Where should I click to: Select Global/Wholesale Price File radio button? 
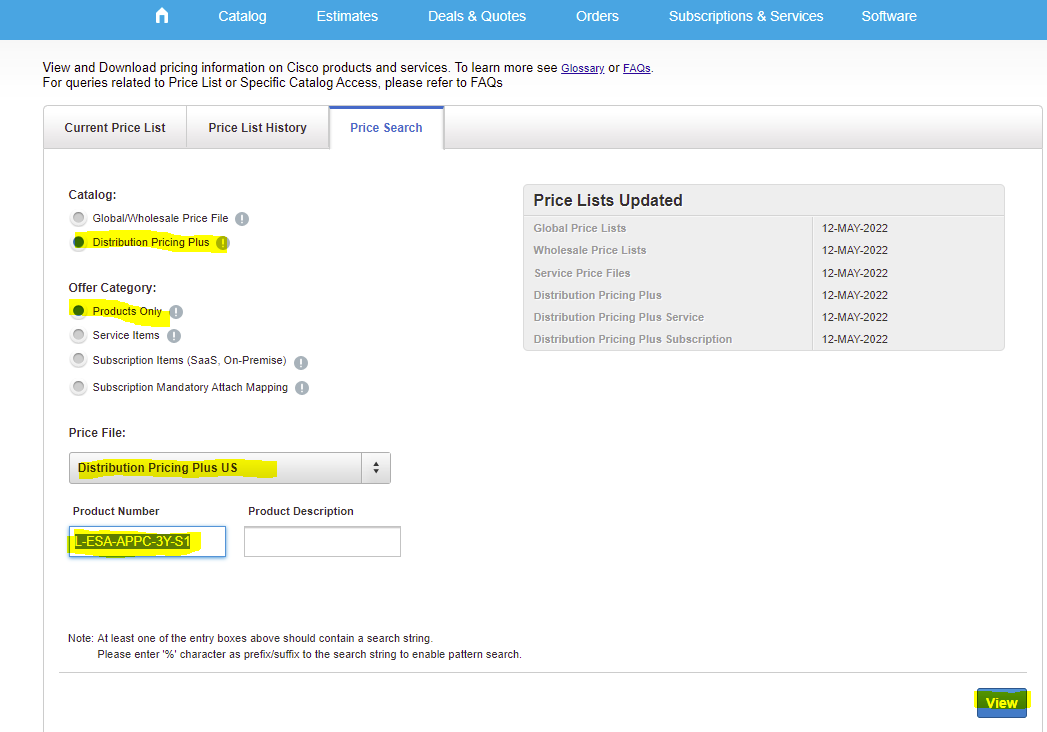tap(79, 218)
